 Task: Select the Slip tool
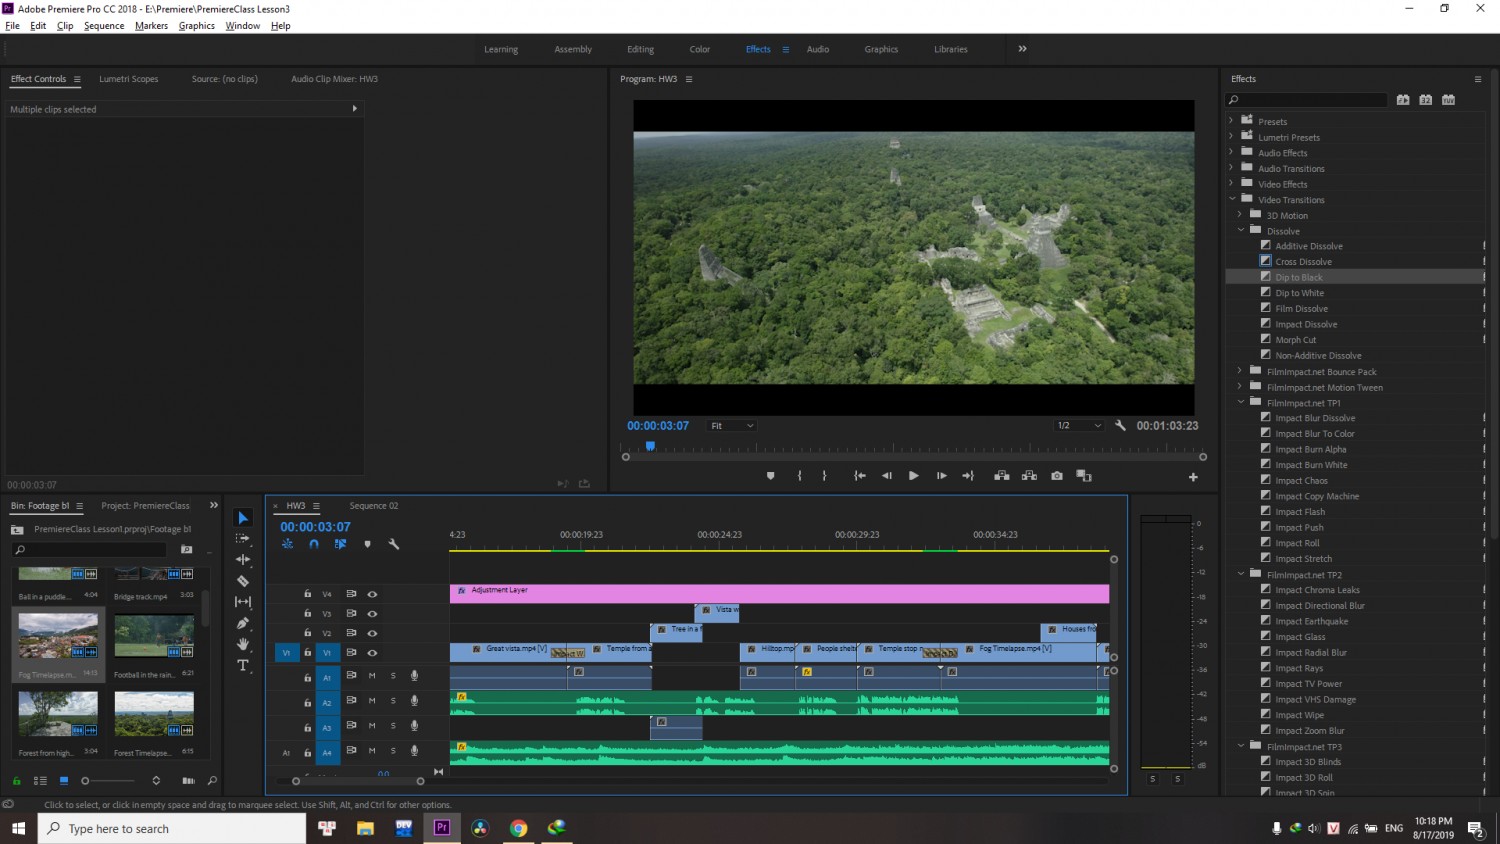coord(243,602)
